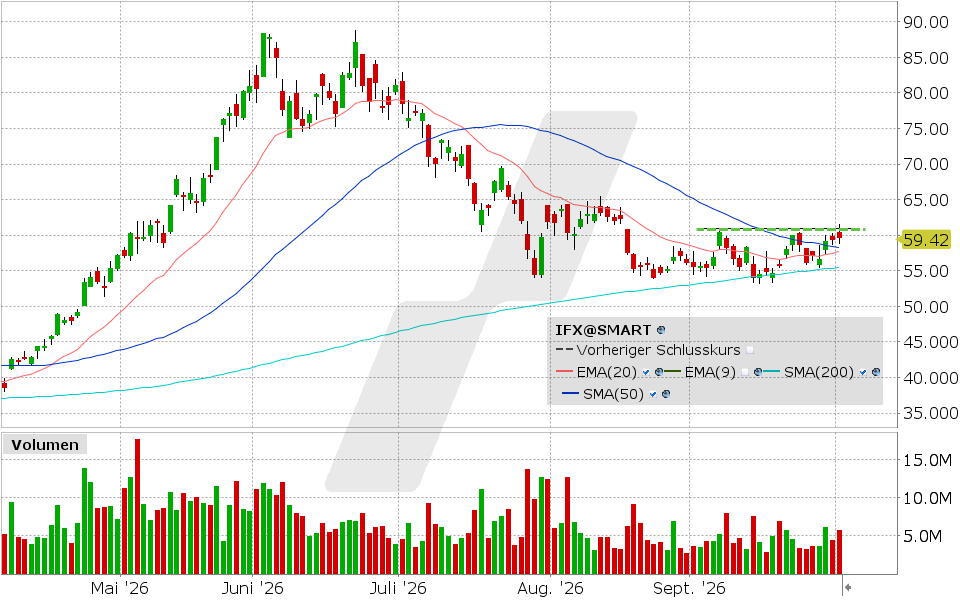This screenshot has height=600, width=960.
Task: Click the Vorheriger Schlusskurs legend text
Action: (659, 350)
